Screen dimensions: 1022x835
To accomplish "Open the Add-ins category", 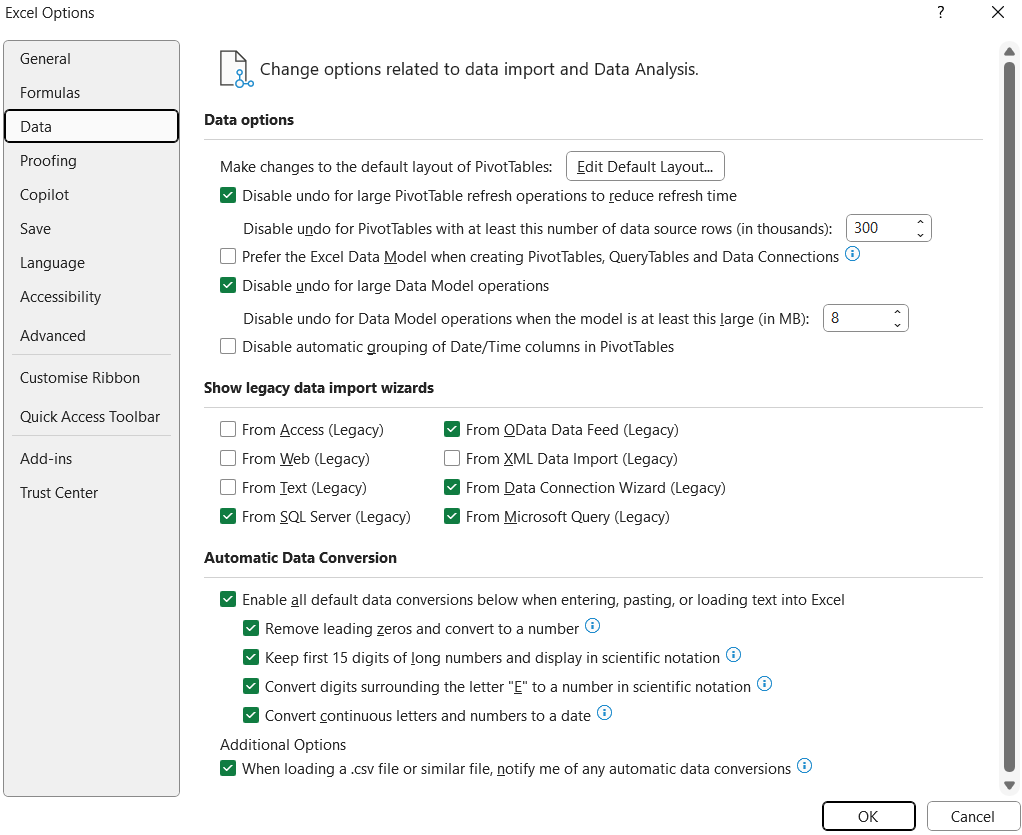I will 91,458.
